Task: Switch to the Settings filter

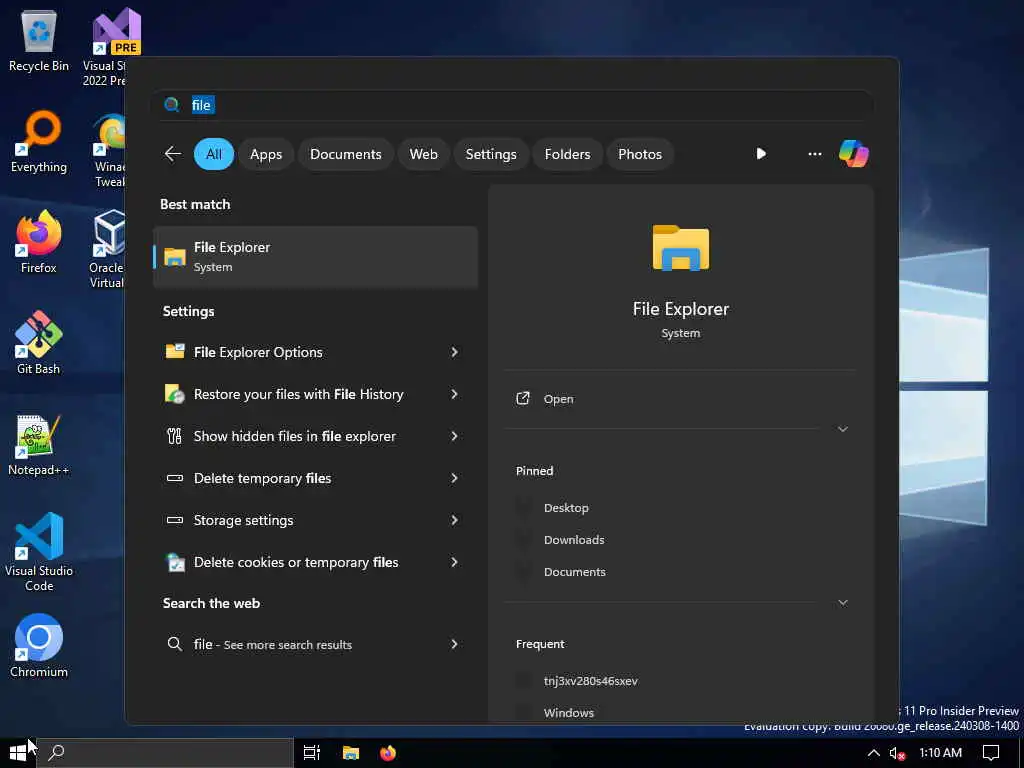Action: click(x=490, y=154)
